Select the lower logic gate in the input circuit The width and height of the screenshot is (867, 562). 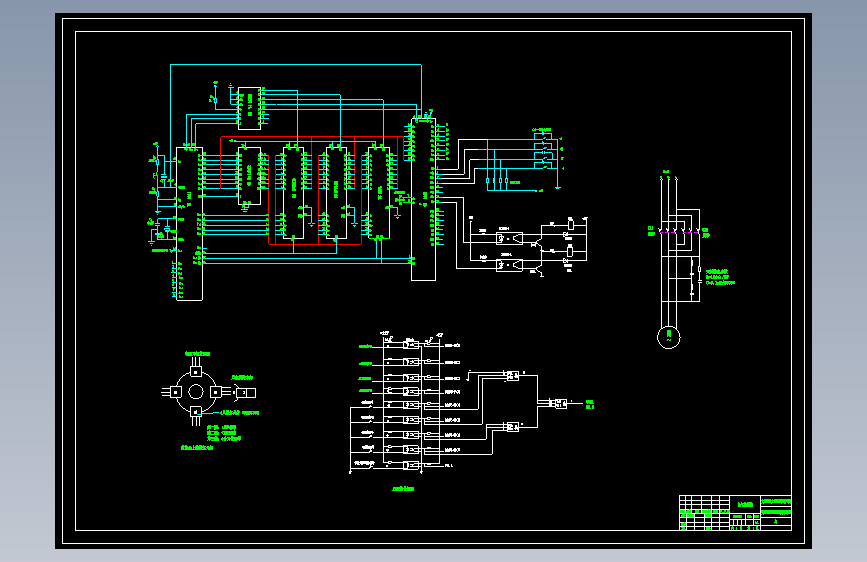tap(513, 426)
